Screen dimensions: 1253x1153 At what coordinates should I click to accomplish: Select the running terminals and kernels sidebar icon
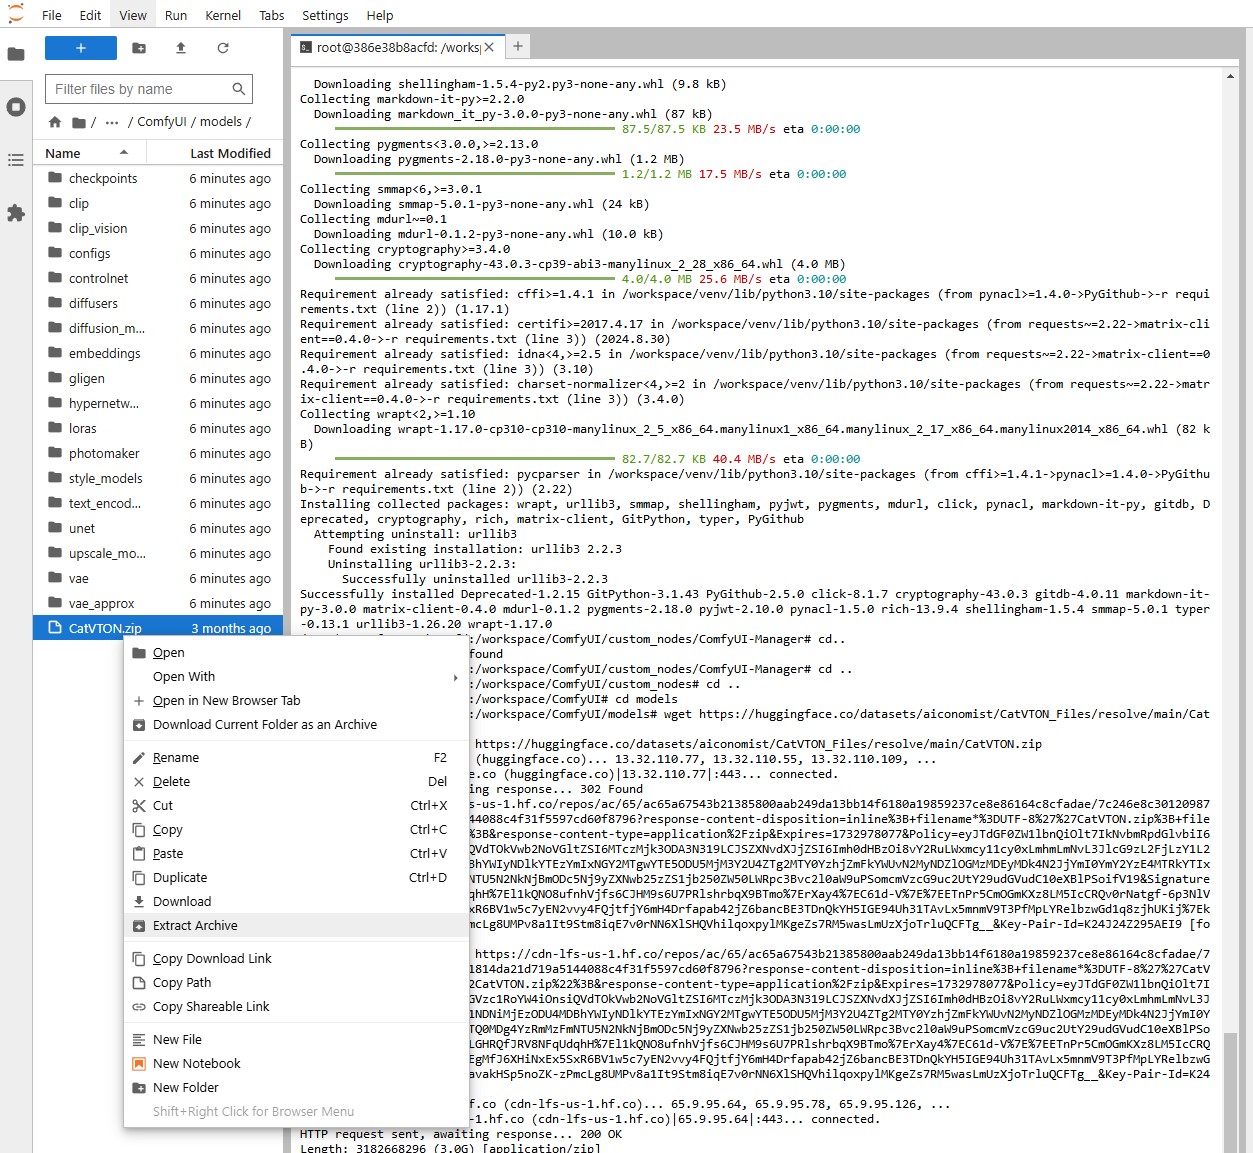pyautogui.click(x=16, y=107)
